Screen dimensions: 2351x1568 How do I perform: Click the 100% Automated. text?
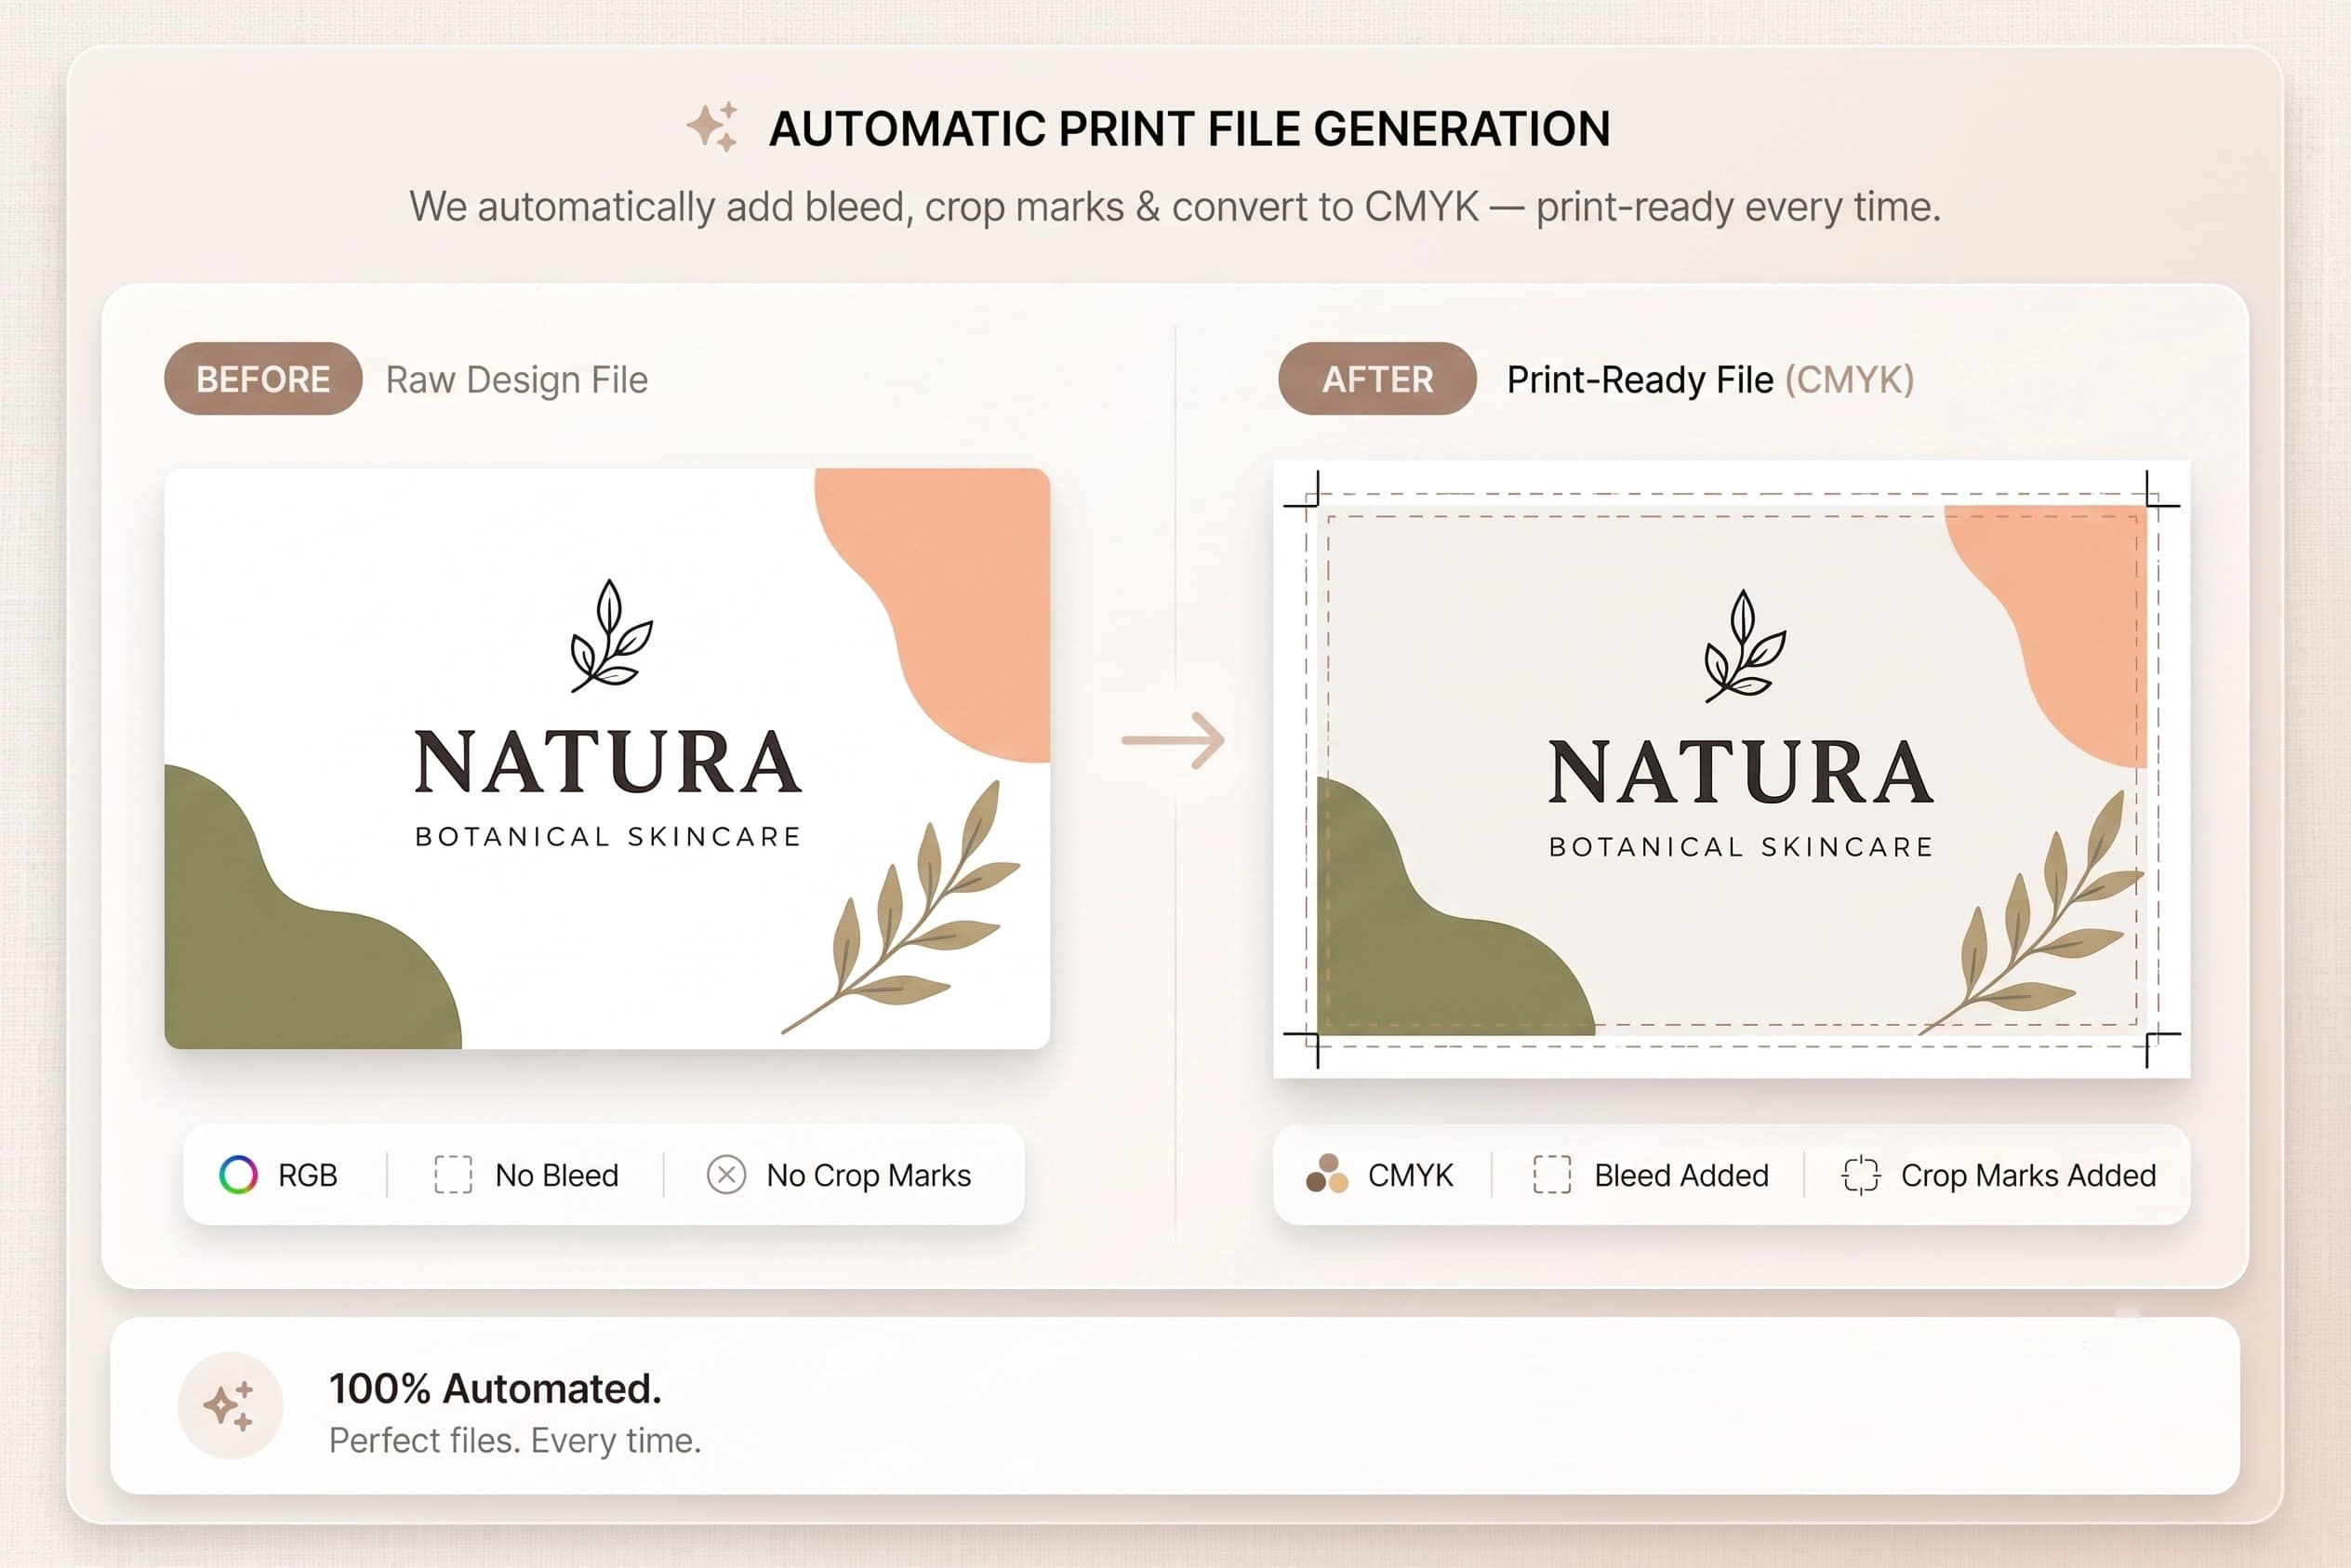pyautogui.click(x=495, y=1388)
